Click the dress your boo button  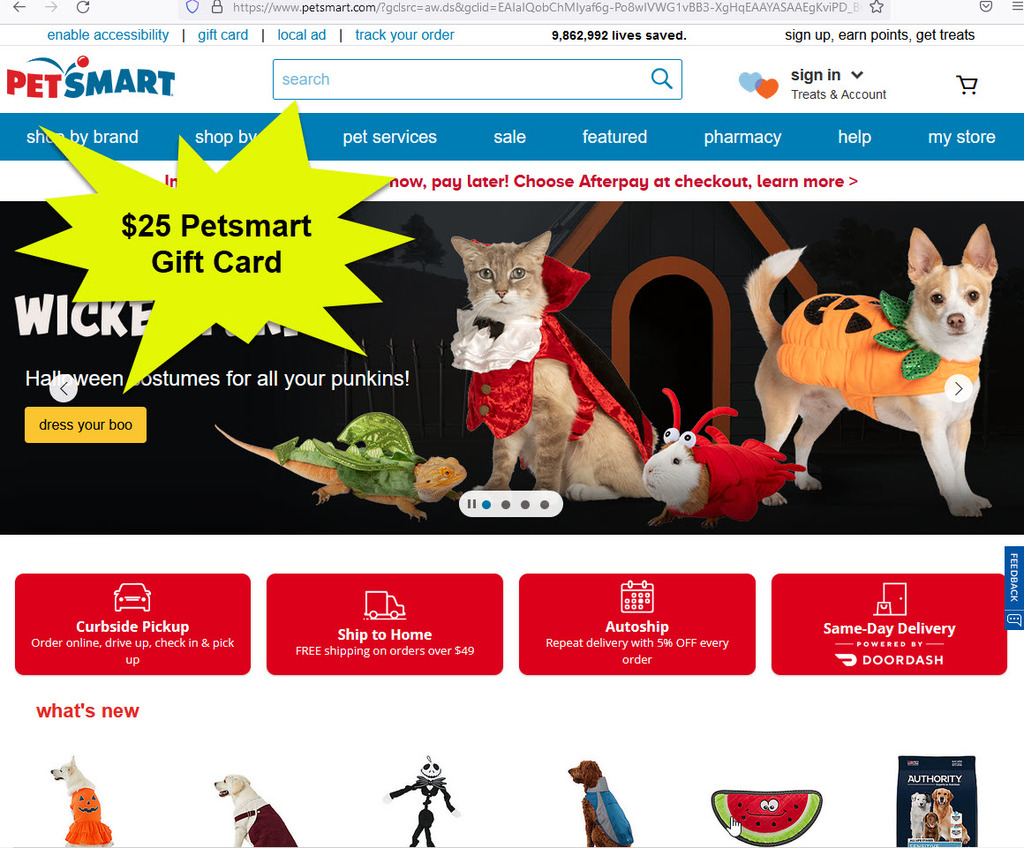tap(86, 425)
